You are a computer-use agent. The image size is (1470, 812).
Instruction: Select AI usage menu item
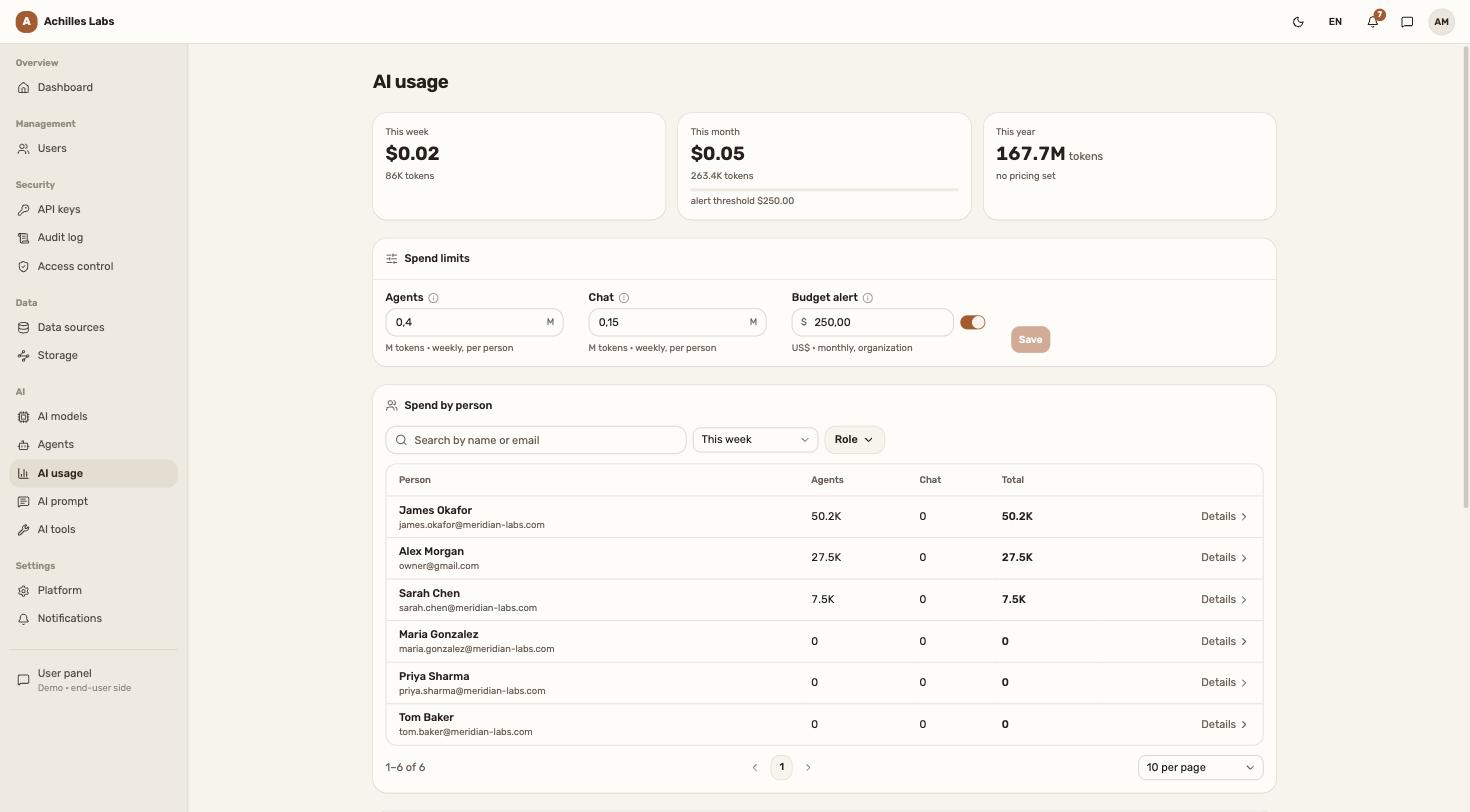coord(94,473)
